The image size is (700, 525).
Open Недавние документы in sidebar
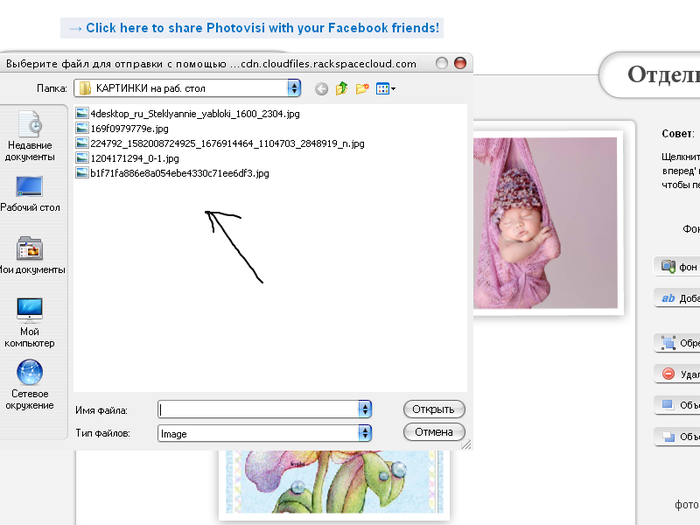(x=29, y=136)
